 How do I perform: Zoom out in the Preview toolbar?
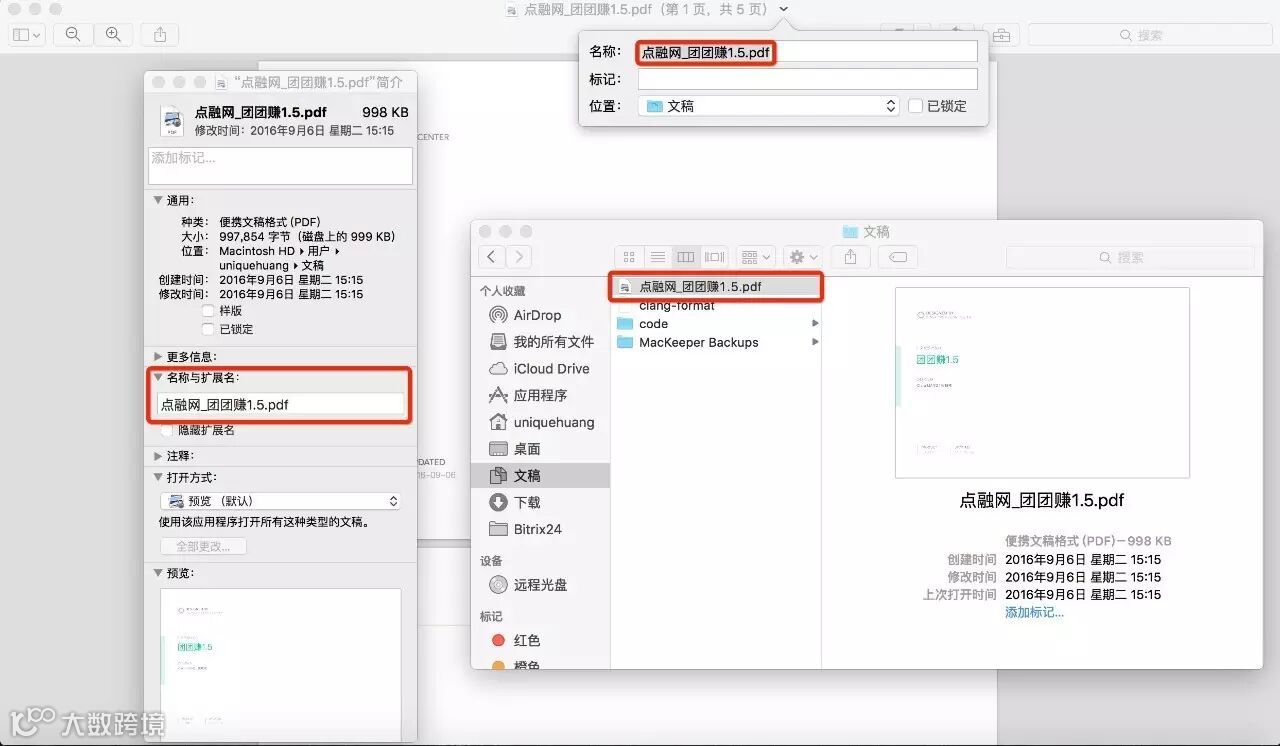(73, 34)
